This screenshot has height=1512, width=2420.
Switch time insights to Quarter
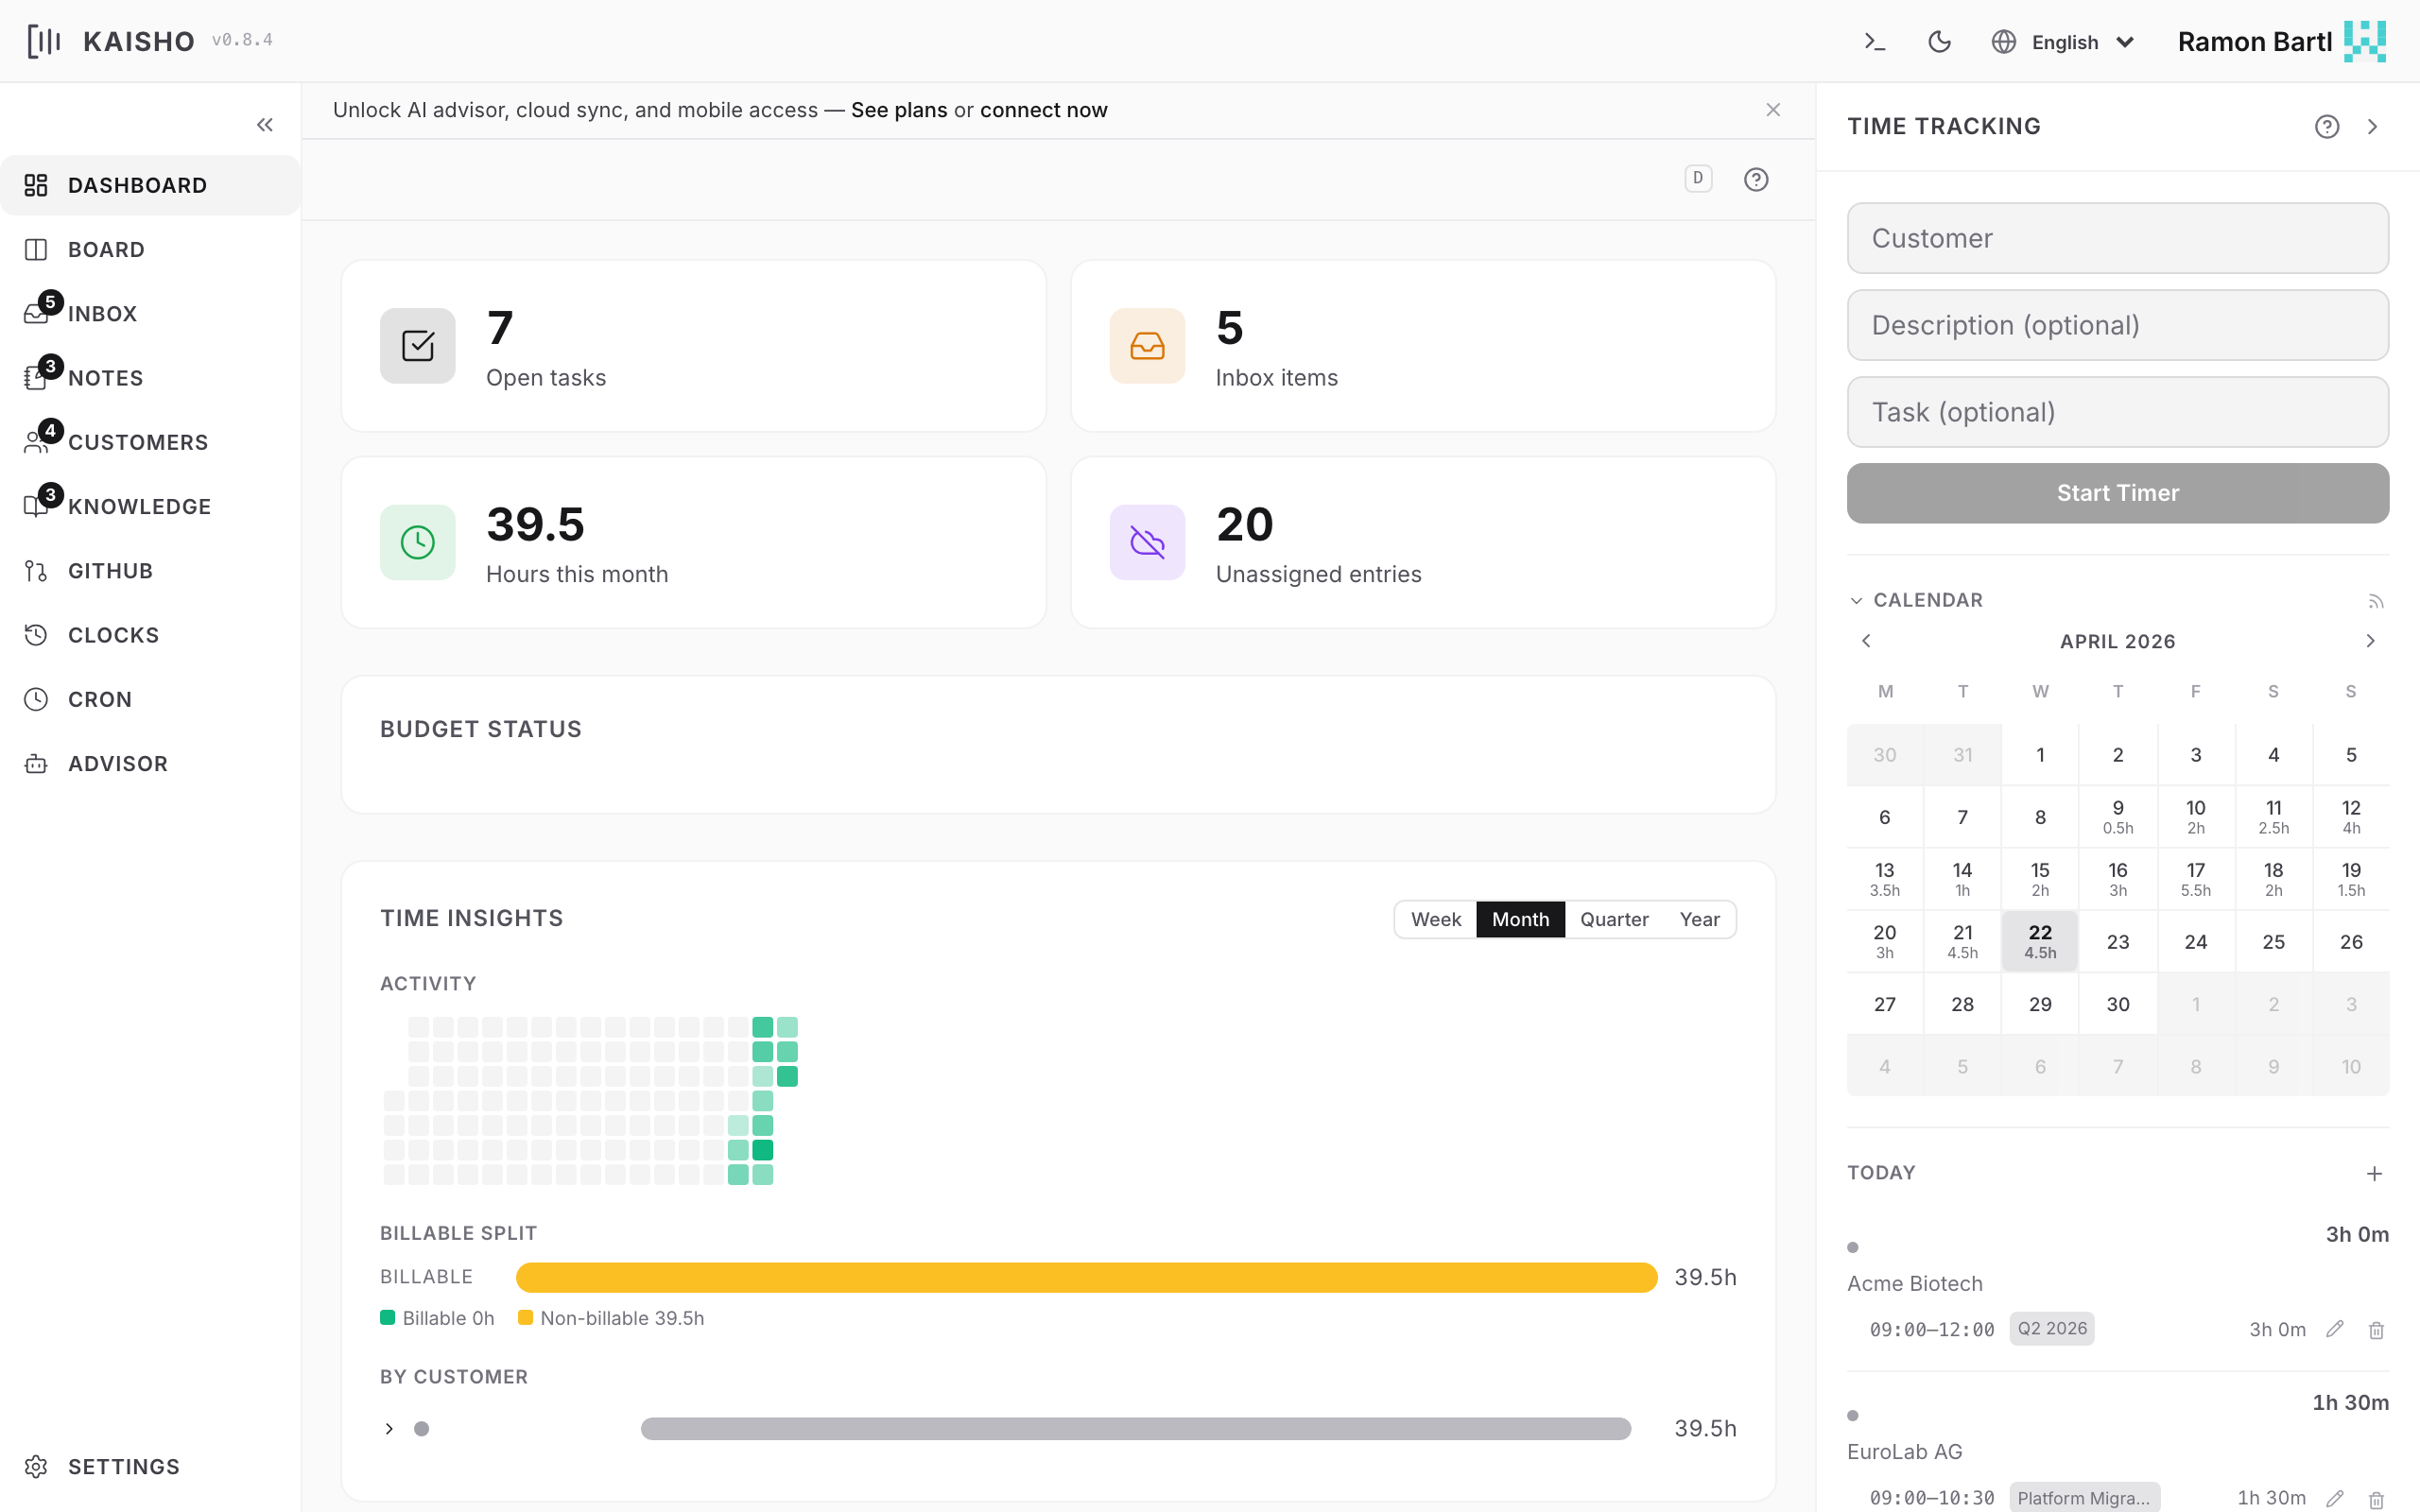(1613, 919)
